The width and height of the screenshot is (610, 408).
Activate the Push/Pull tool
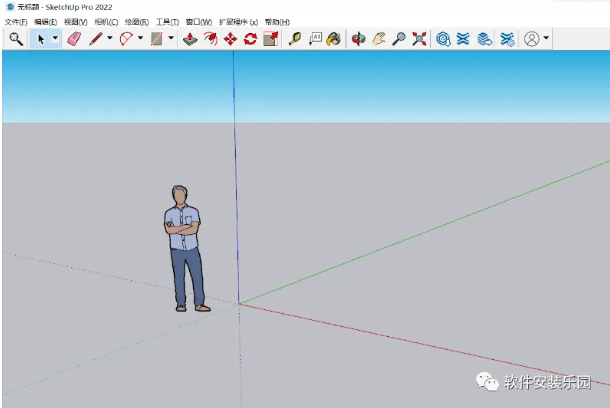coord(190,39)
